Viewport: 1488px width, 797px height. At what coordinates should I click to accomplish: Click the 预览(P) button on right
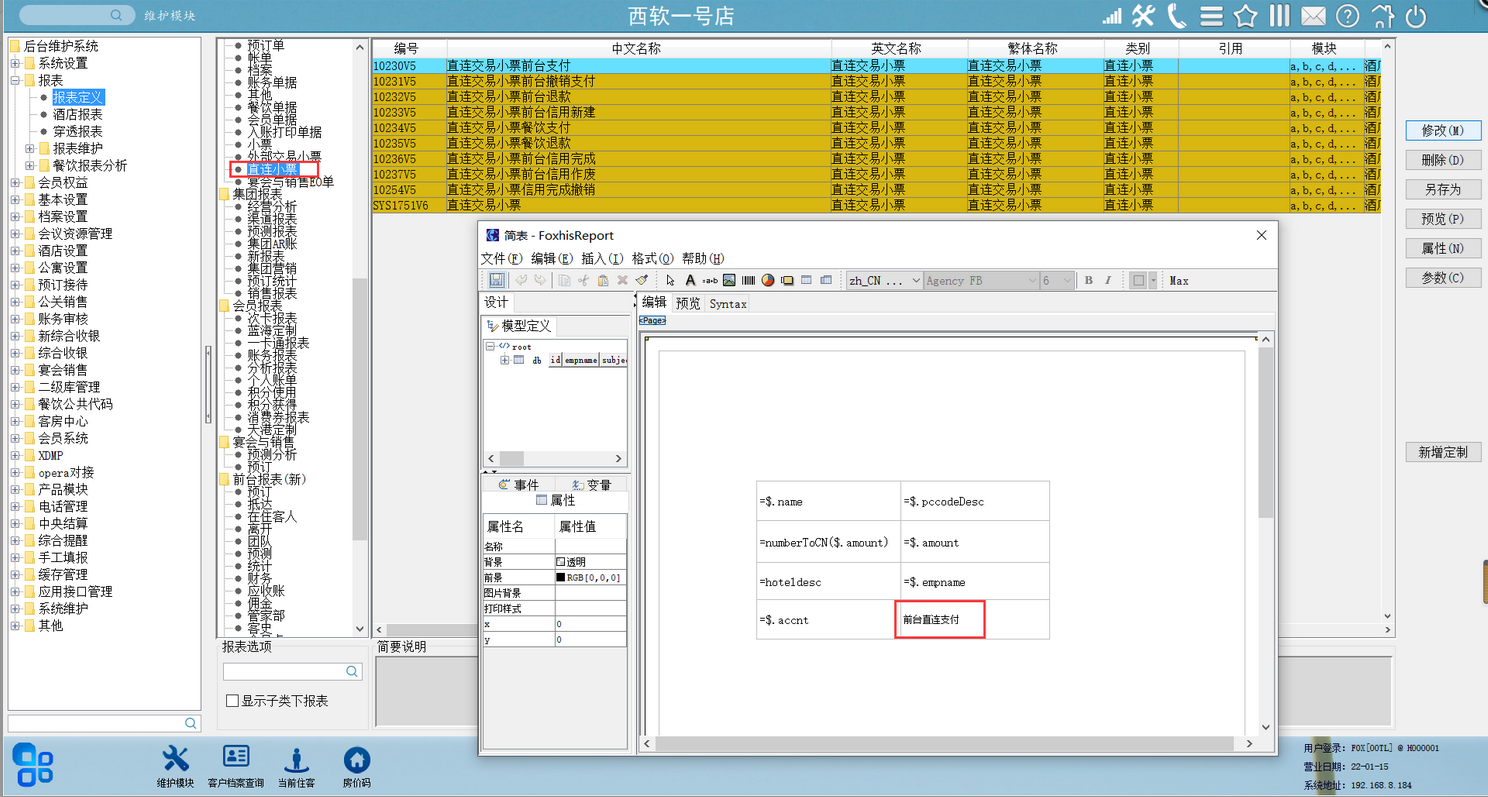coord(1442,219)
